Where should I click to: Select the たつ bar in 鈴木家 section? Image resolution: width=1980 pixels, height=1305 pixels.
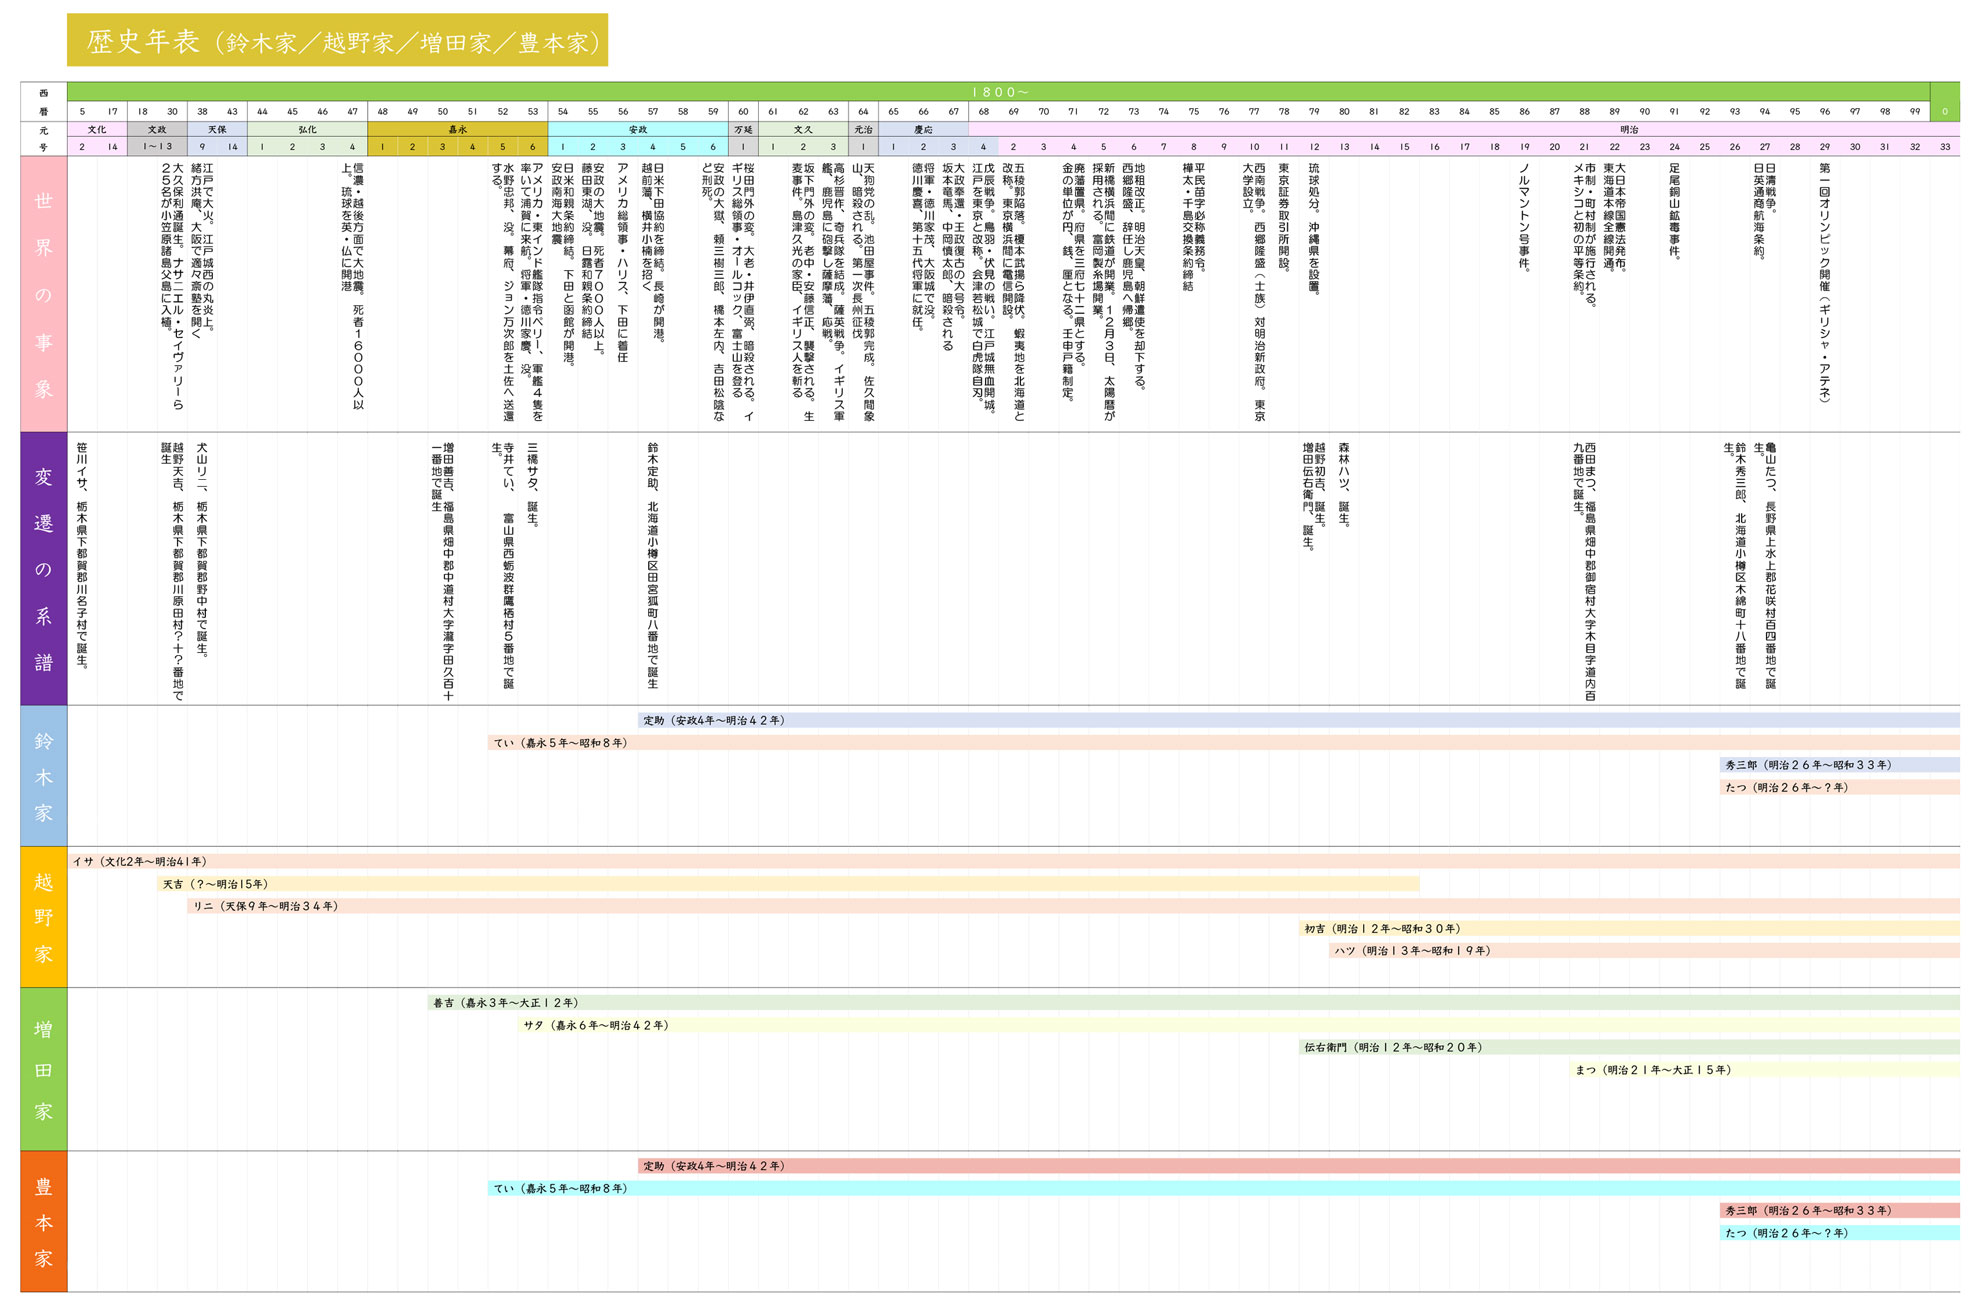point(1839,787)
